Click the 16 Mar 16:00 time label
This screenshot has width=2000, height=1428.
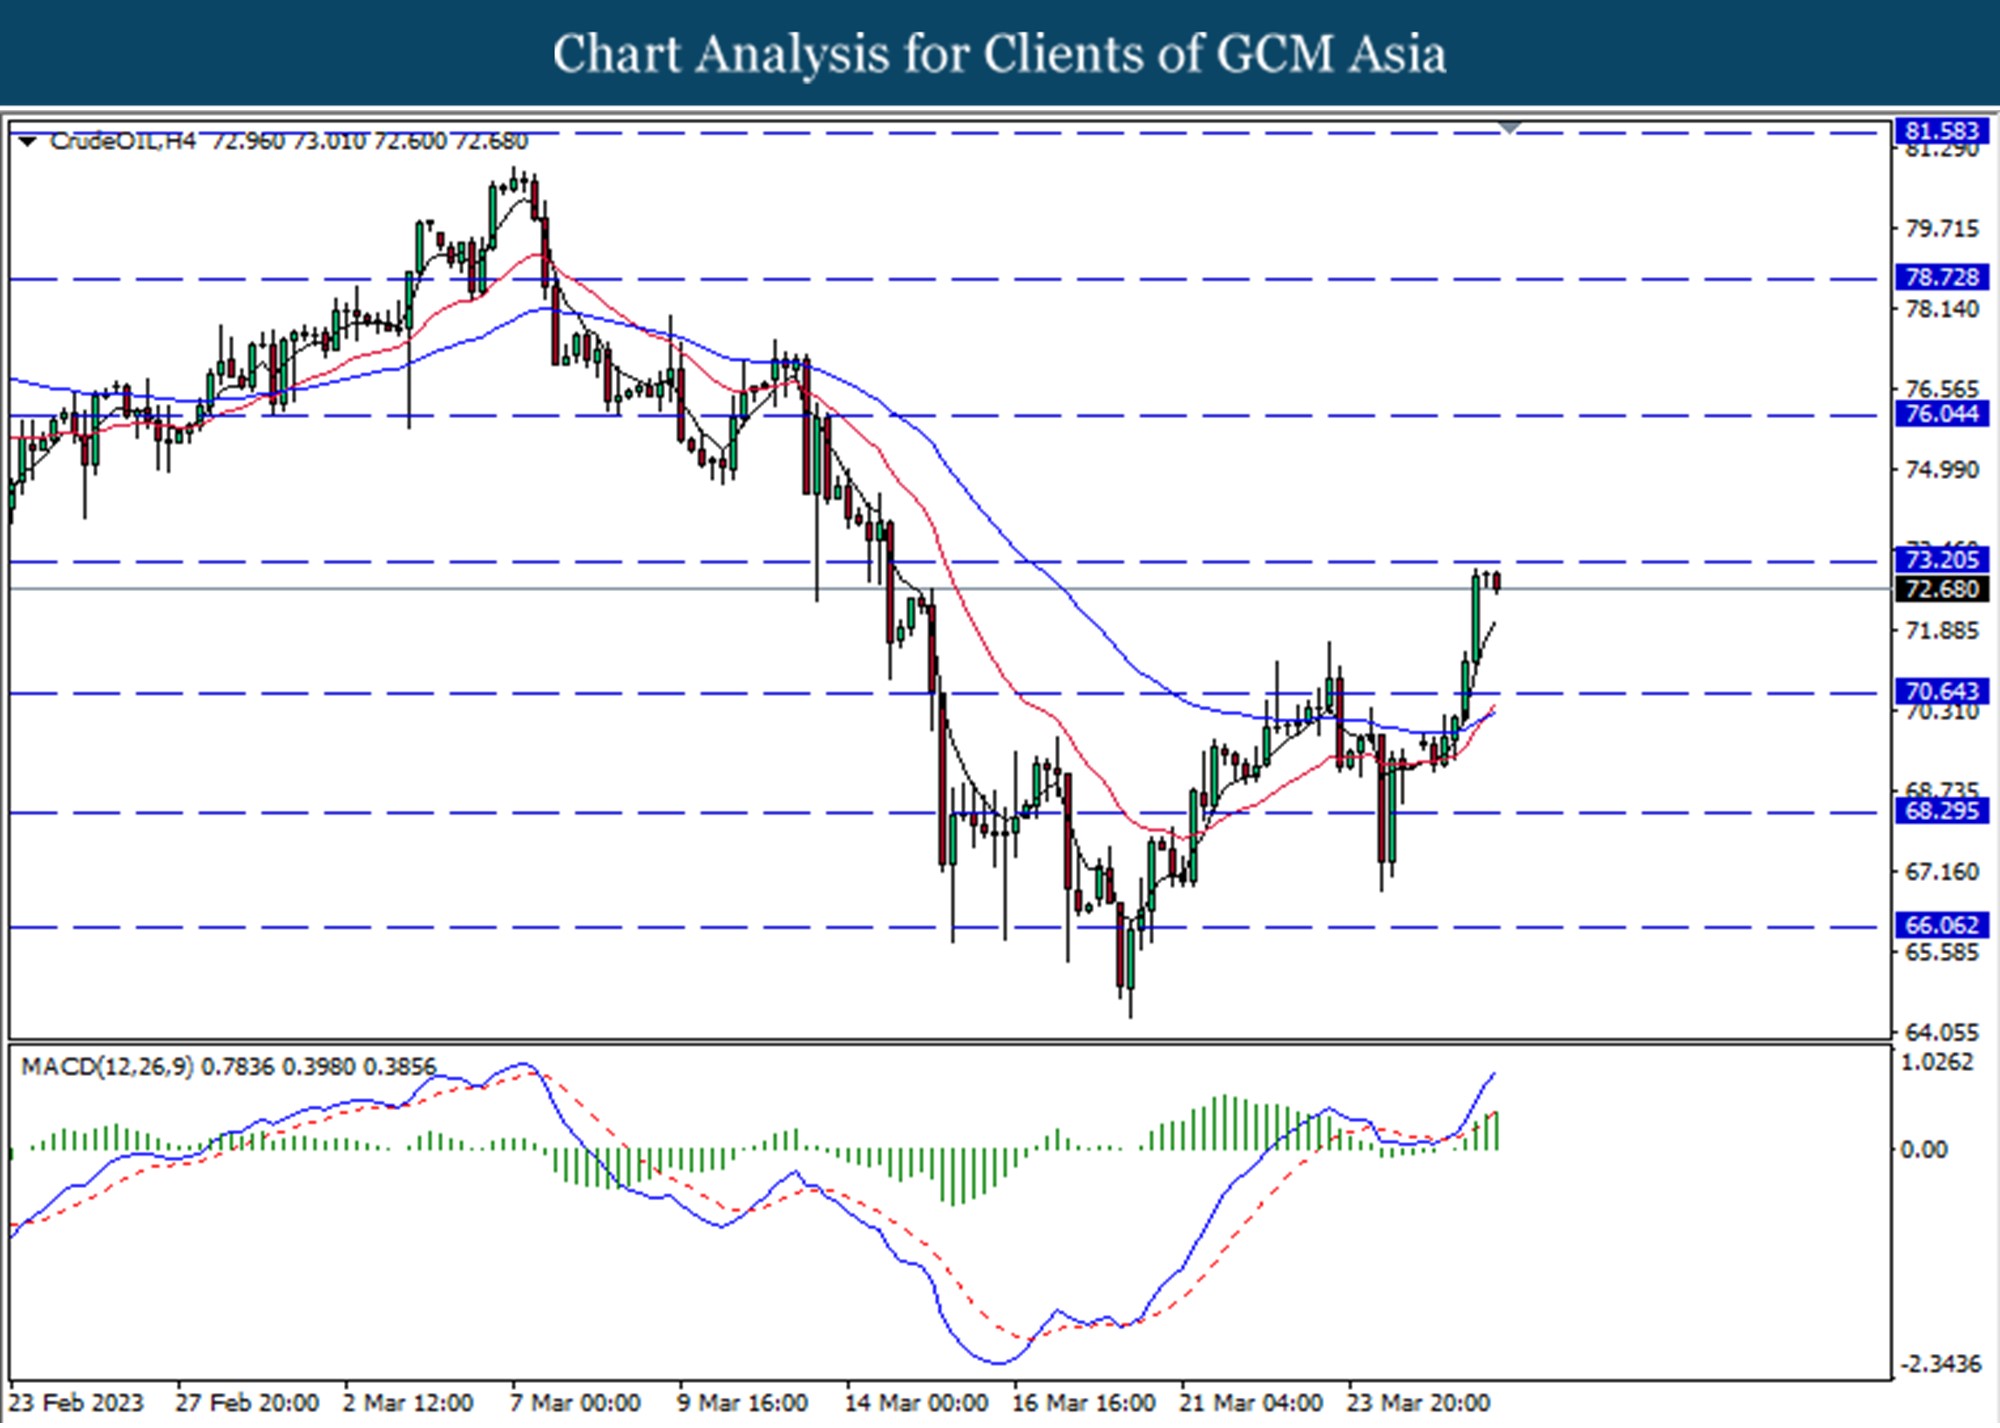[1084, 1403]
